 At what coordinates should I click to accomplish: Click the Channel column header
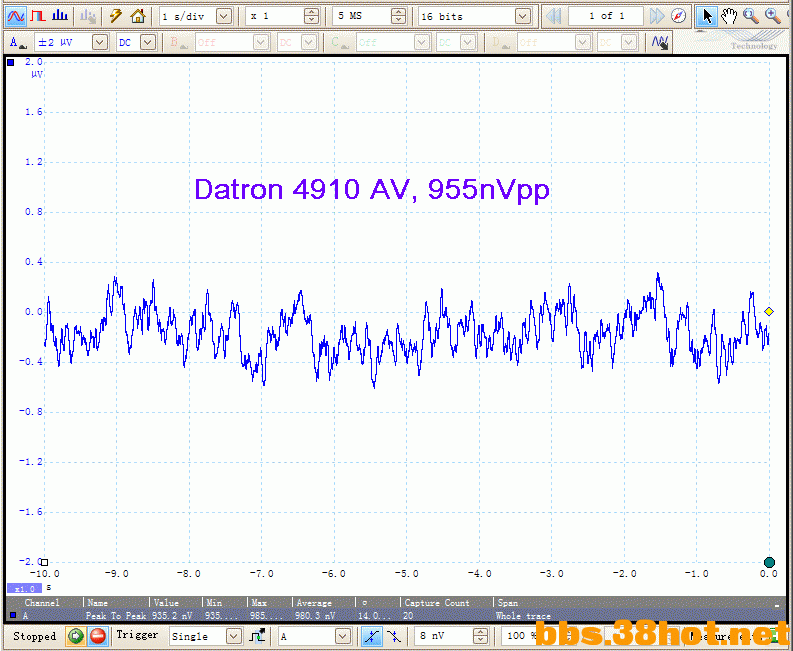click(x=42, y=602)
